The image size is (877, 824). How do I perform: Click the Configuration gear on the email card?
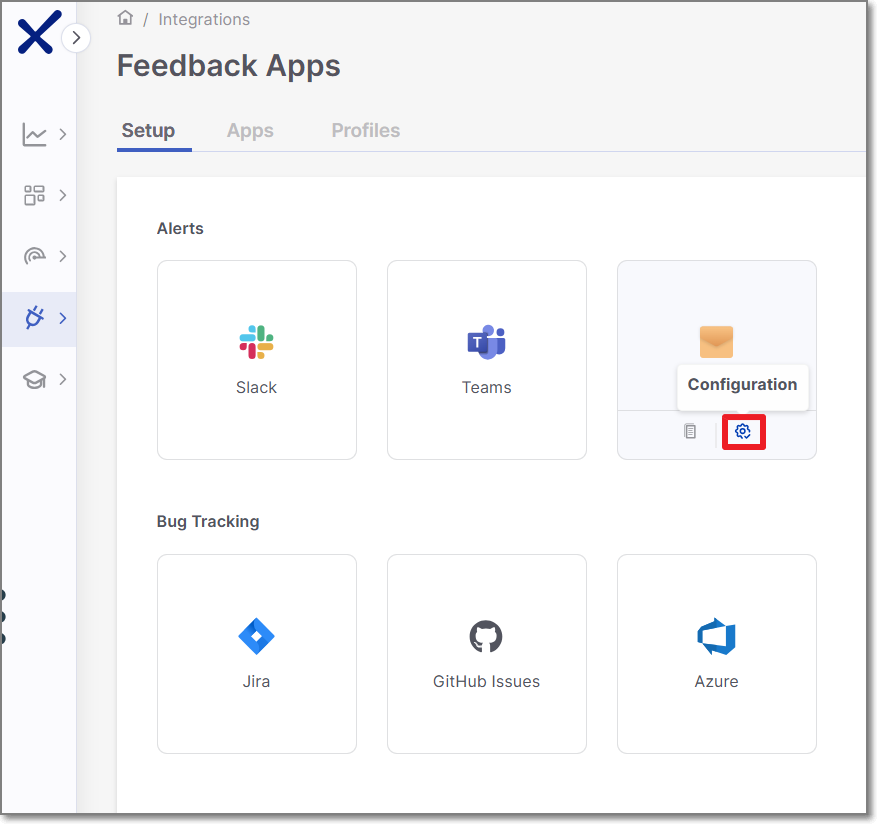pyautogui.click(x=743, y=431)
